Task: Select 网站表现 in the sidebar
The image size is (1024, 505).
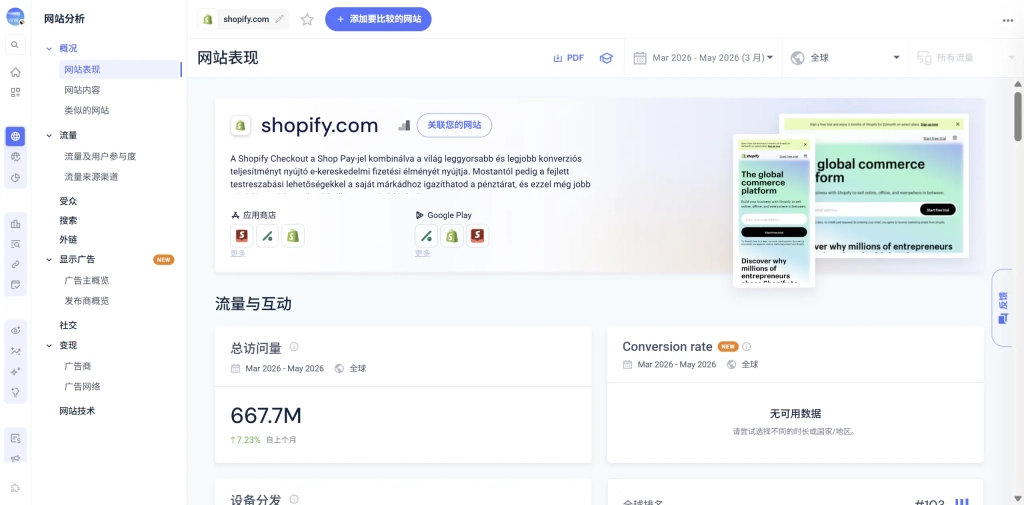Action: click(120, 69)
